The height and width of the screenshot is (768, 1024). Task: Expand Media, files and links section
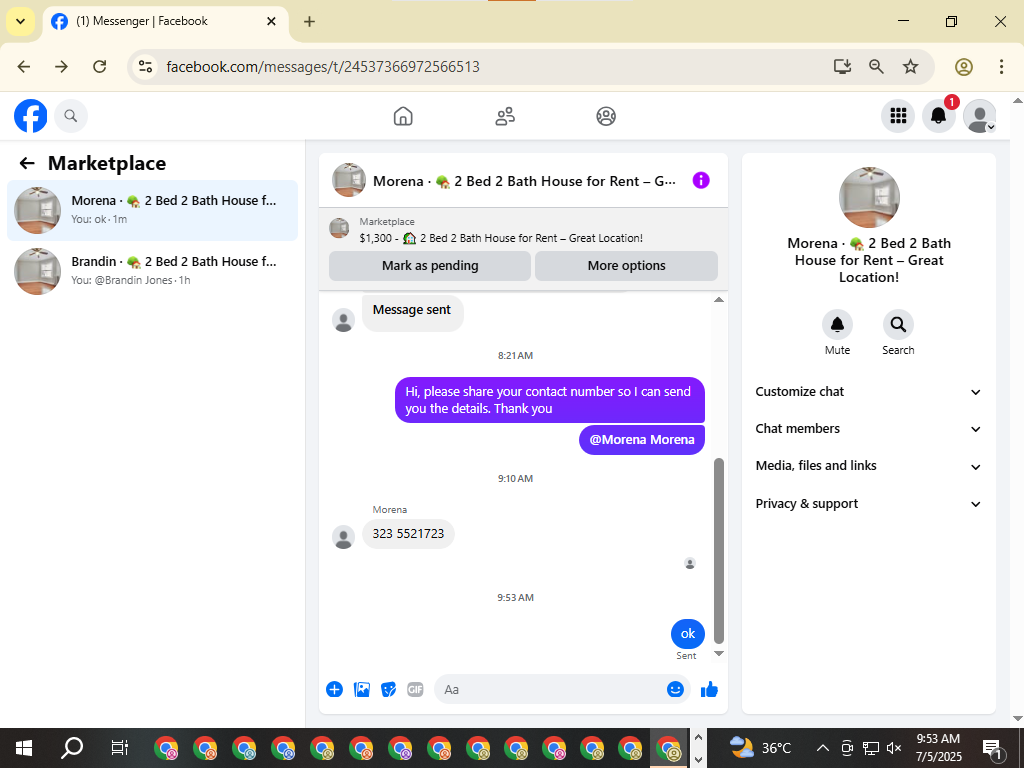[x=869, y=466]
